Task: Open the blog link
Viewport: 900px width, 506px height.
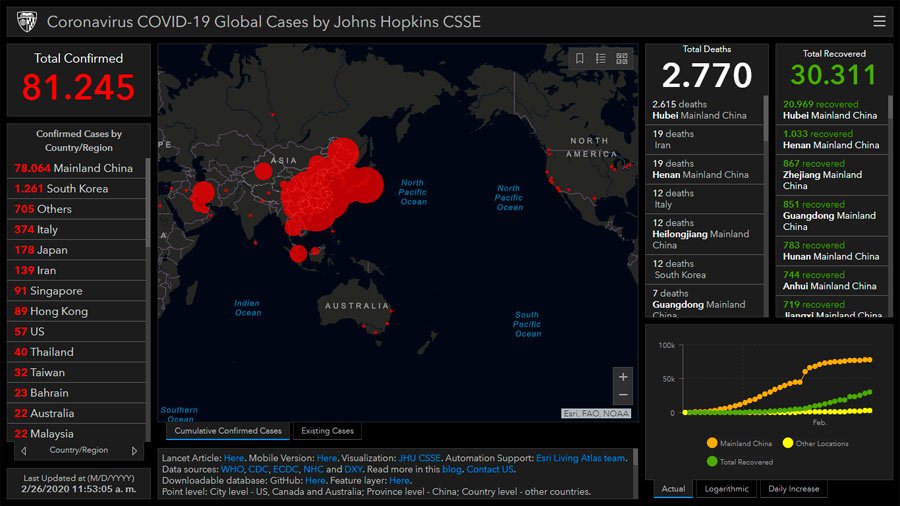Action: (452, 469)
